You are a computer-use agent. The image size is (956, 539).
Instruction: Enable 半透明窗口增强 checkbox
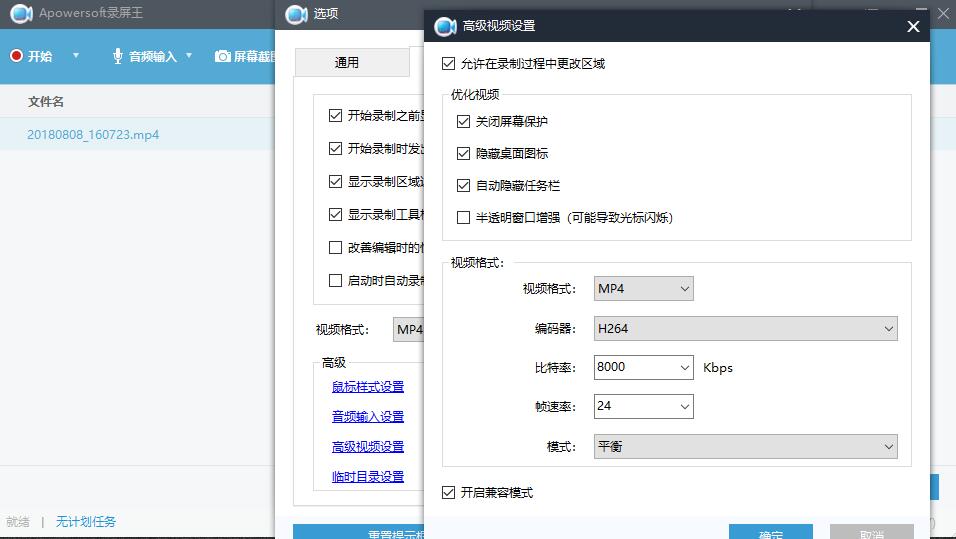click(463, 217)
